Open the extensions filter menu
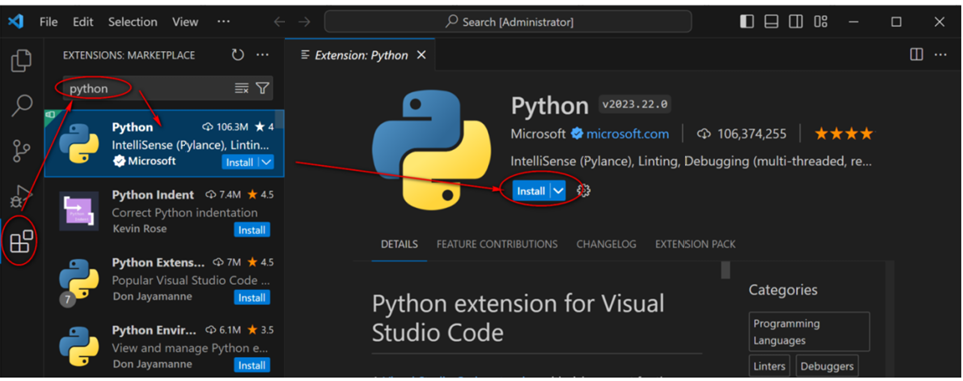The image size is (963, 381). (x=262, y=88)
